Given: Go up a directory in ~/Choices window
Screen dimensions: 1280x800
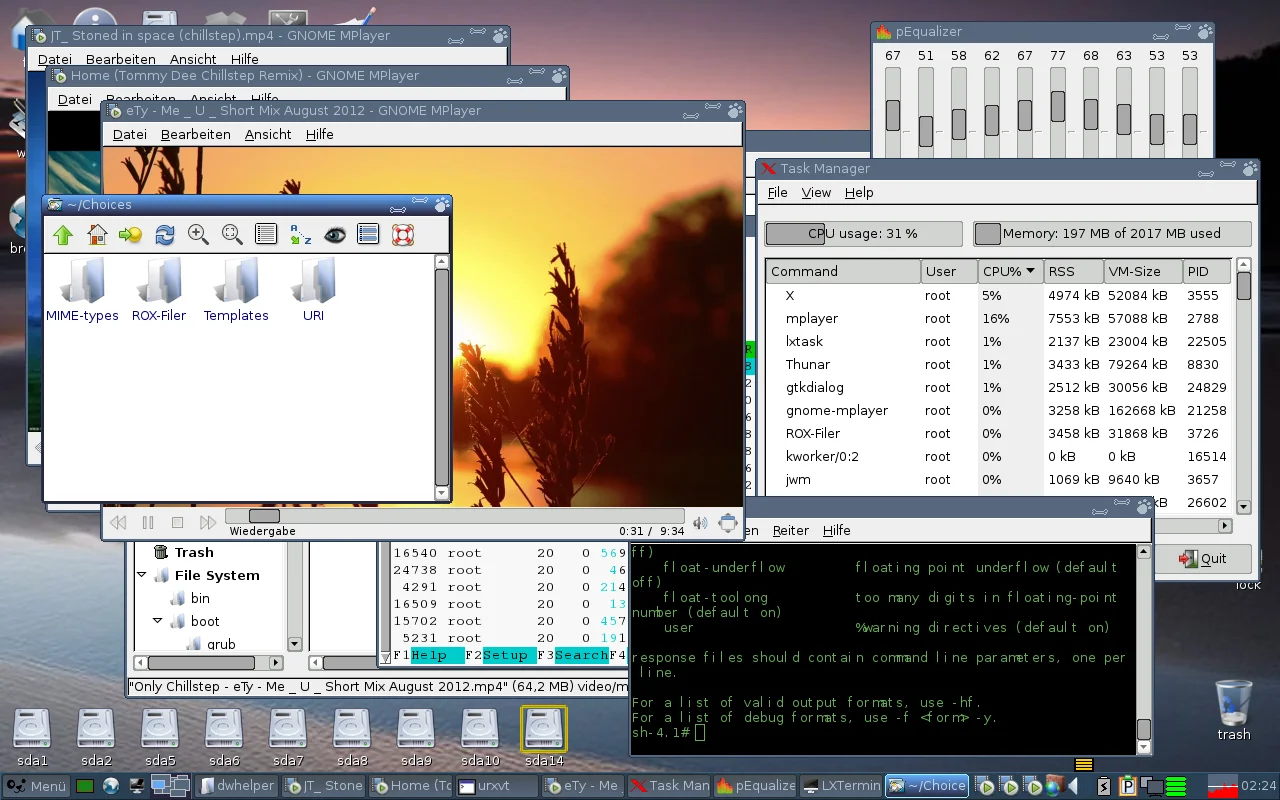Looking at the screenshot, I should (63, 235).
